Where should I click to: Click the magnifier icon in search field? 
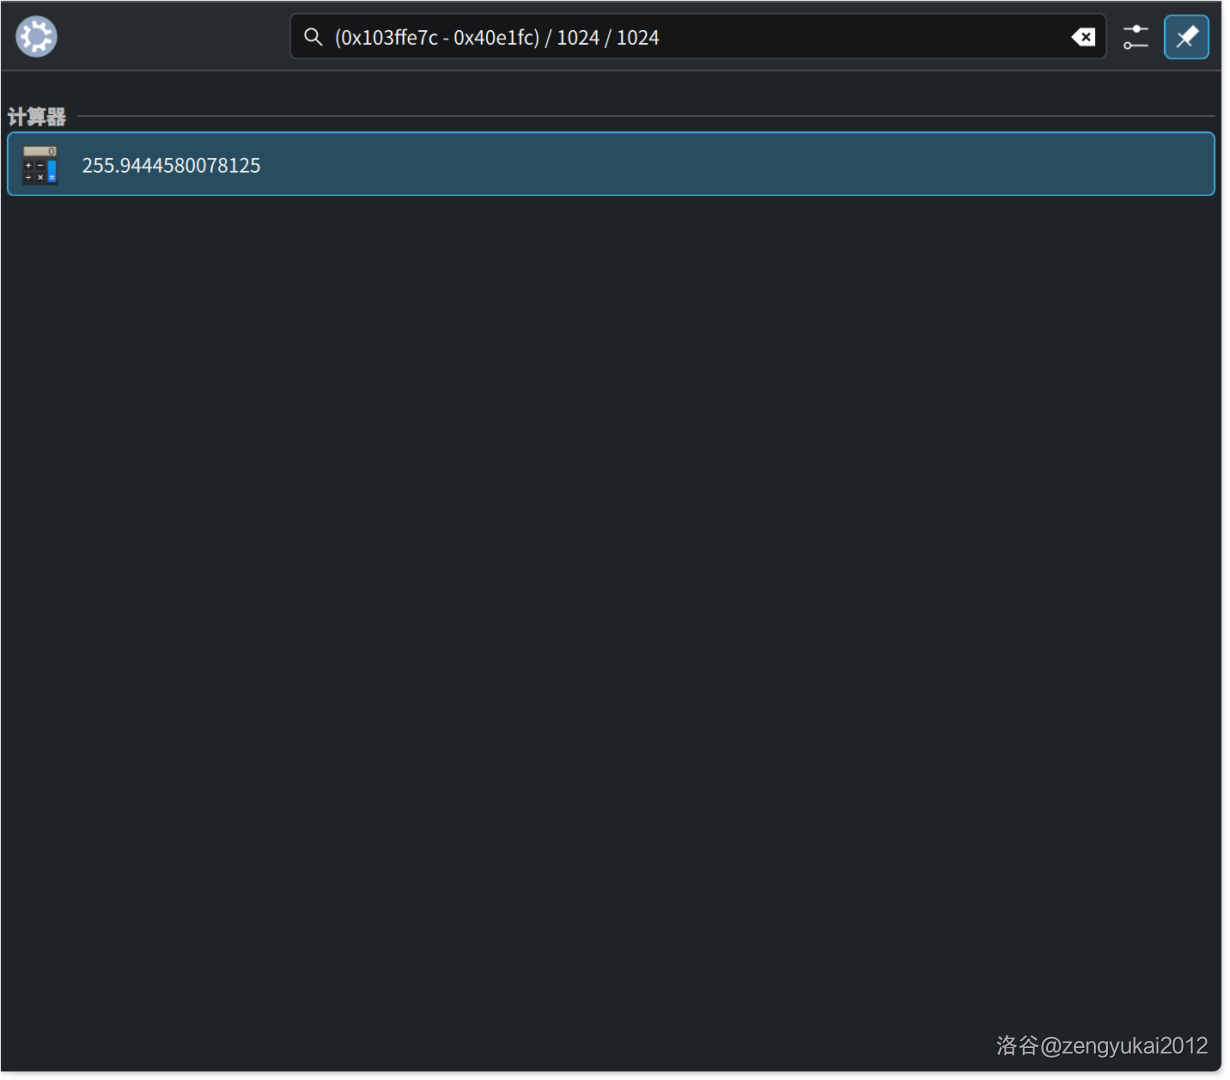click(x=313, y=37)
